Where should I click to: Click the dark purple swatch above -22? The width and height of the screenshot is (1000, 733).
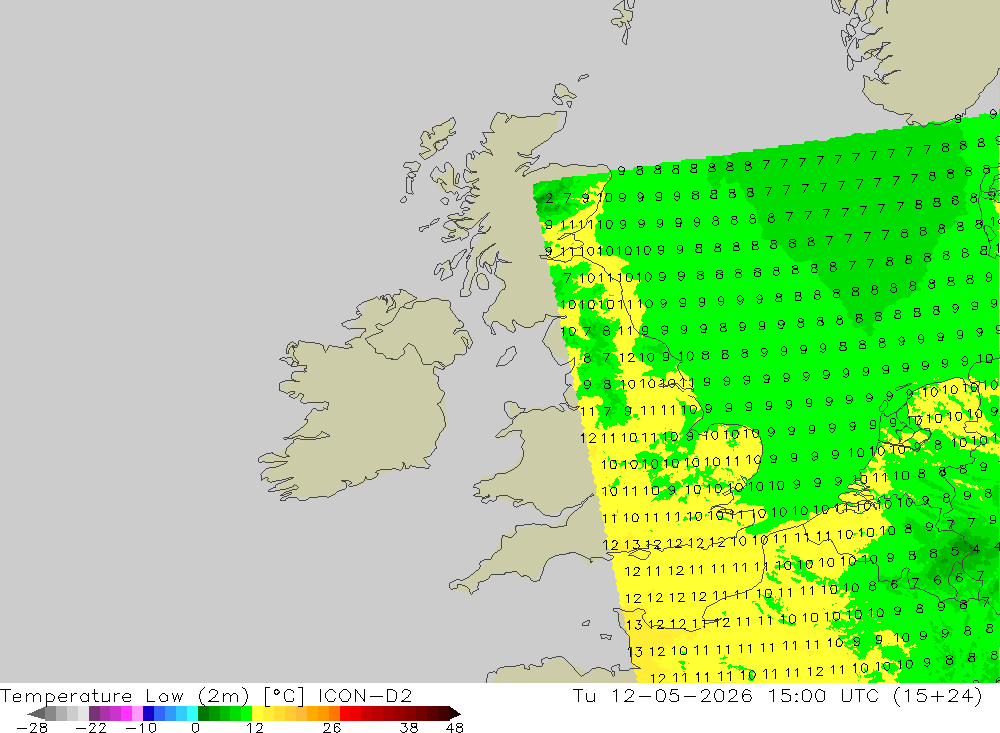coord(94,714)
